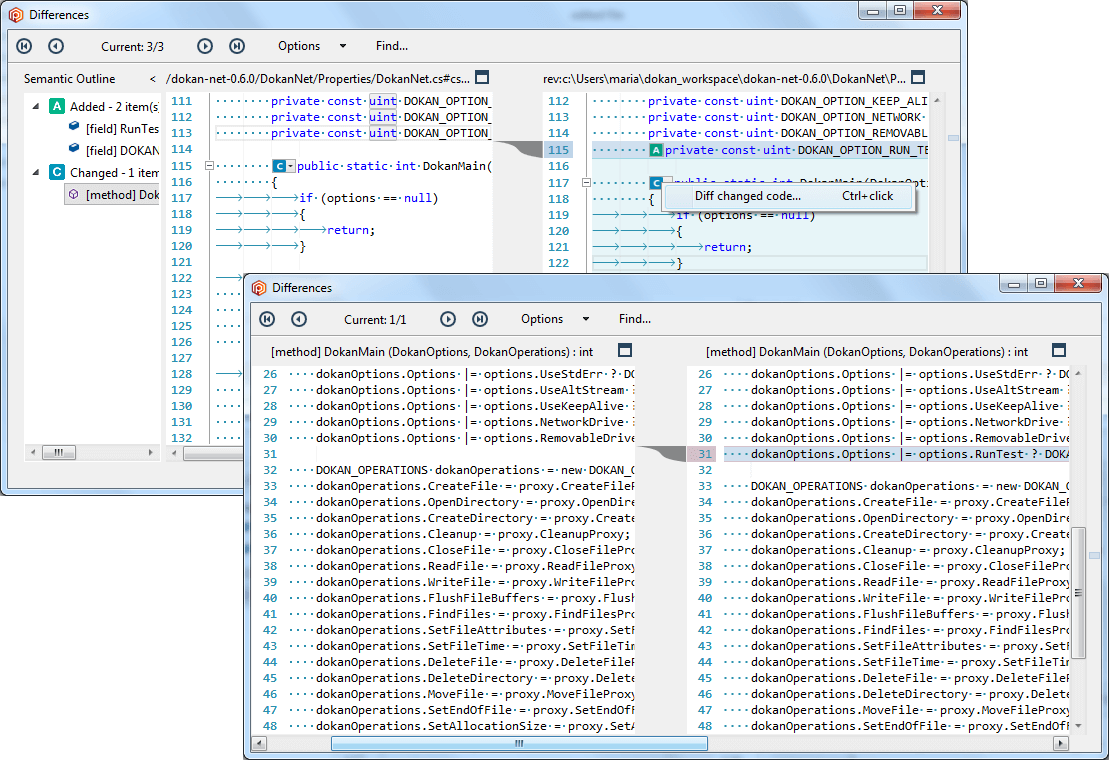The width and height of the screenshot is (1109, 760).
Task: Go to next difference in front window
Action: click(x=448, y=319)
